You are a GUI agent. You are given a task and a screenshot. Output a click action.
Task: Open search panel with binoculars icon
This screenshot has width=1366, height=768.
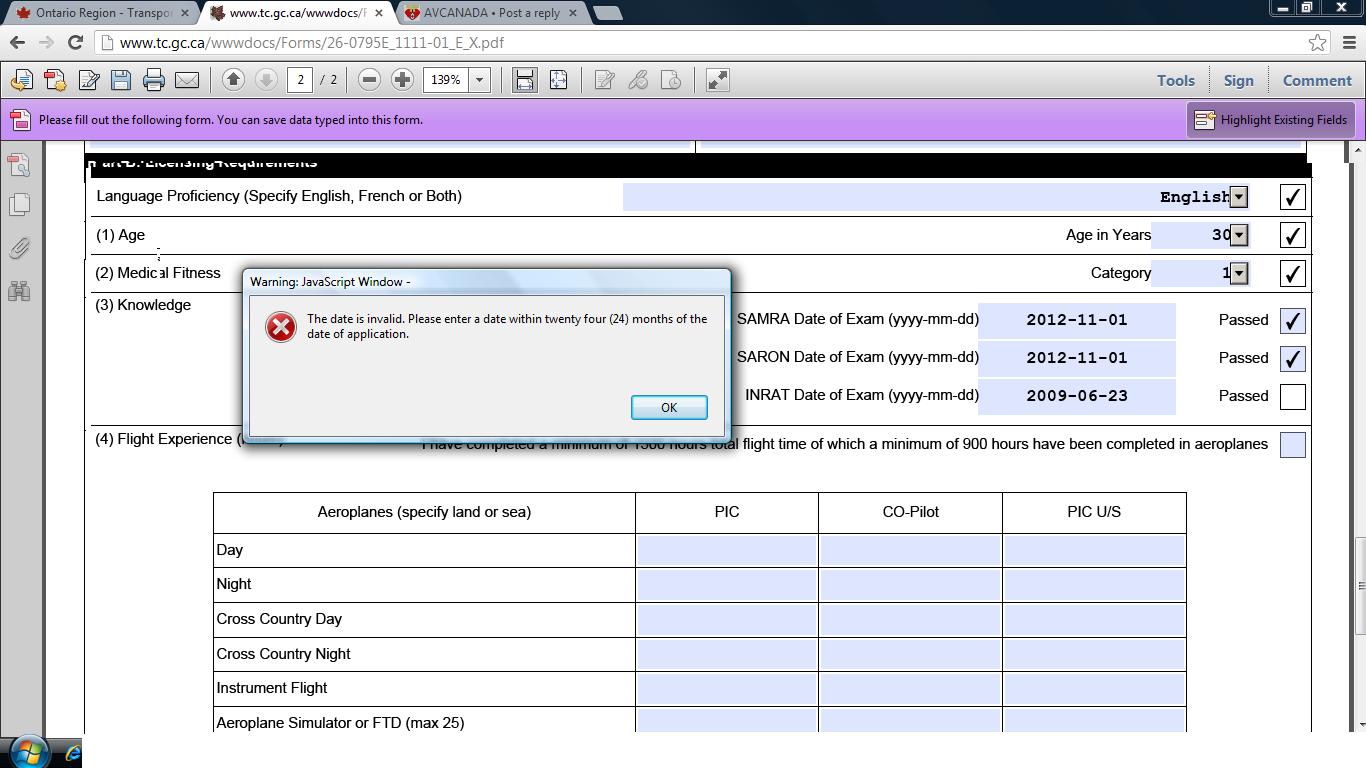[19, 291]
